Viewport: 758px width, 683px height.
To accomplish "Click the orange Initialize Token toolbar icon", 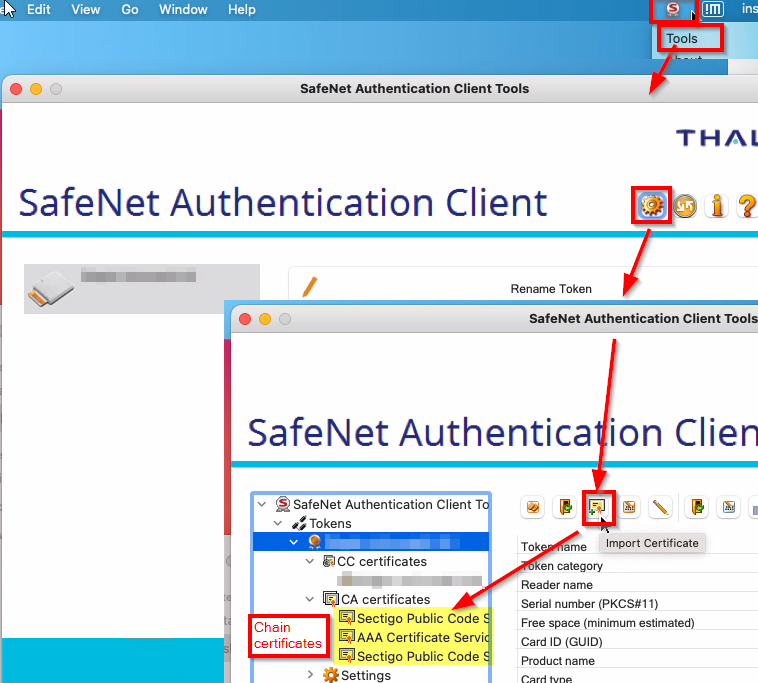I will tap(533, 507).
